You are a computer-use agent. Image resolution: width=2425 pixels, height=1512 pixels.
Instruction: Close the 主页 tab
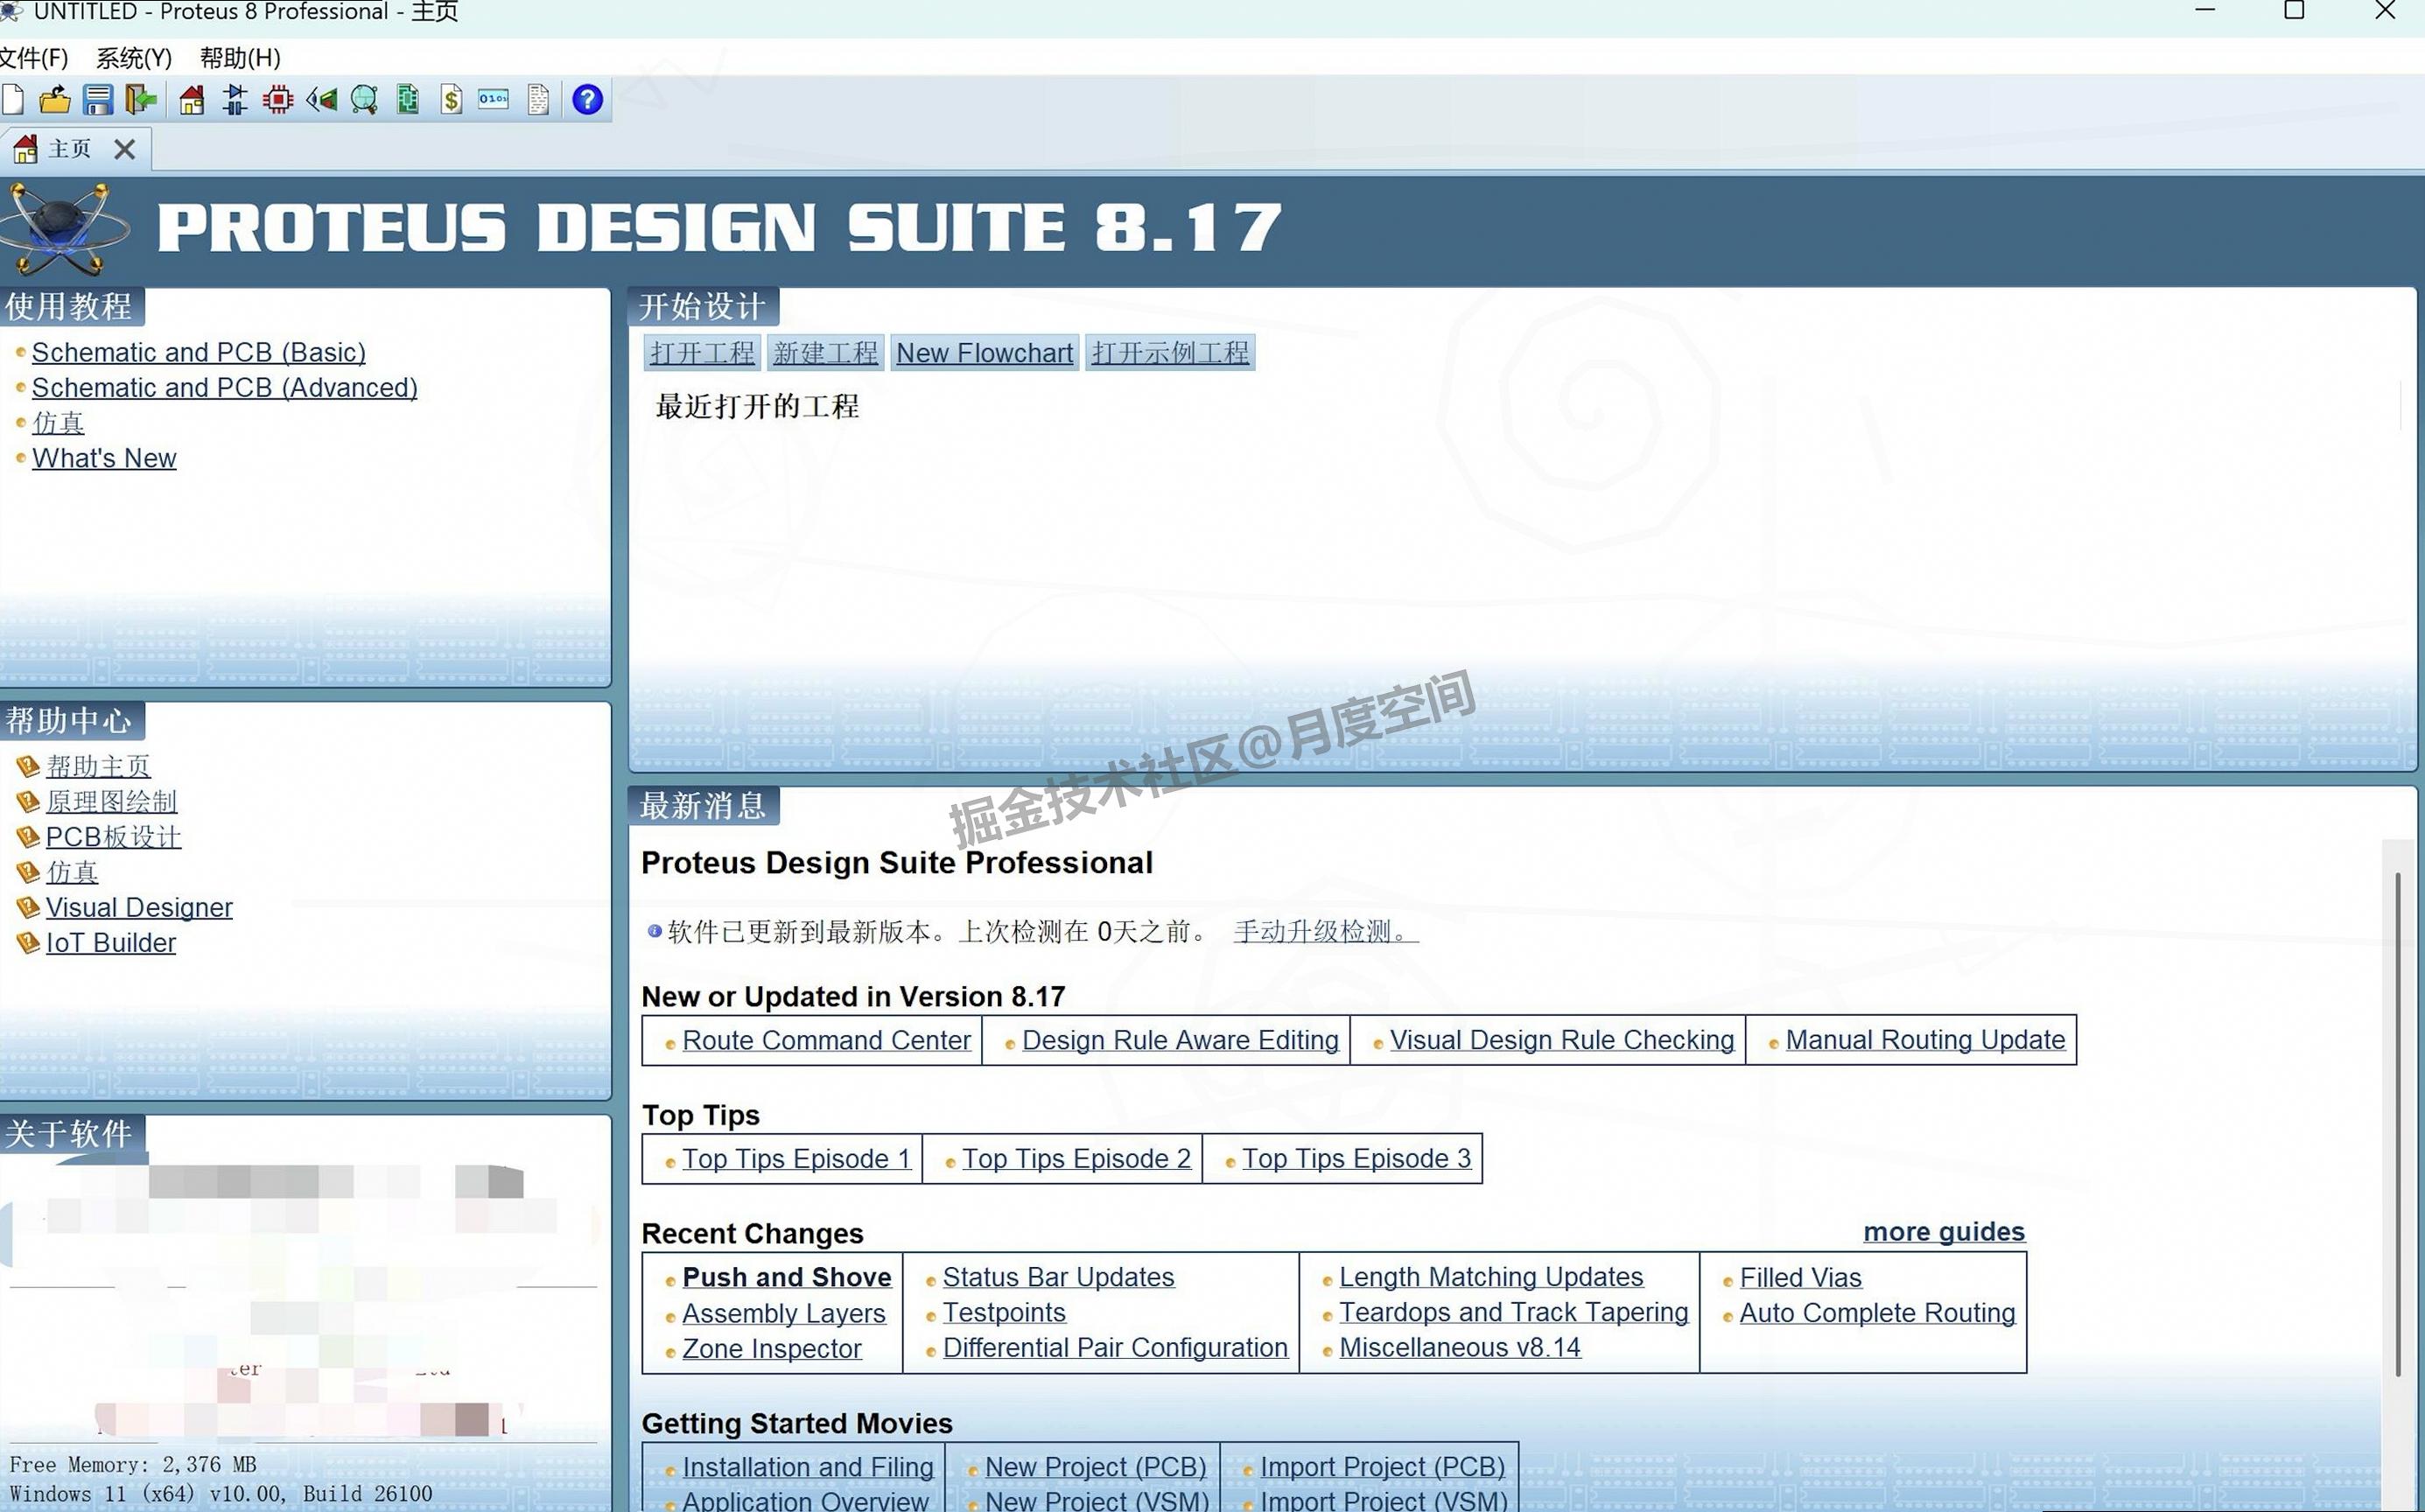[x=124, y=148]
